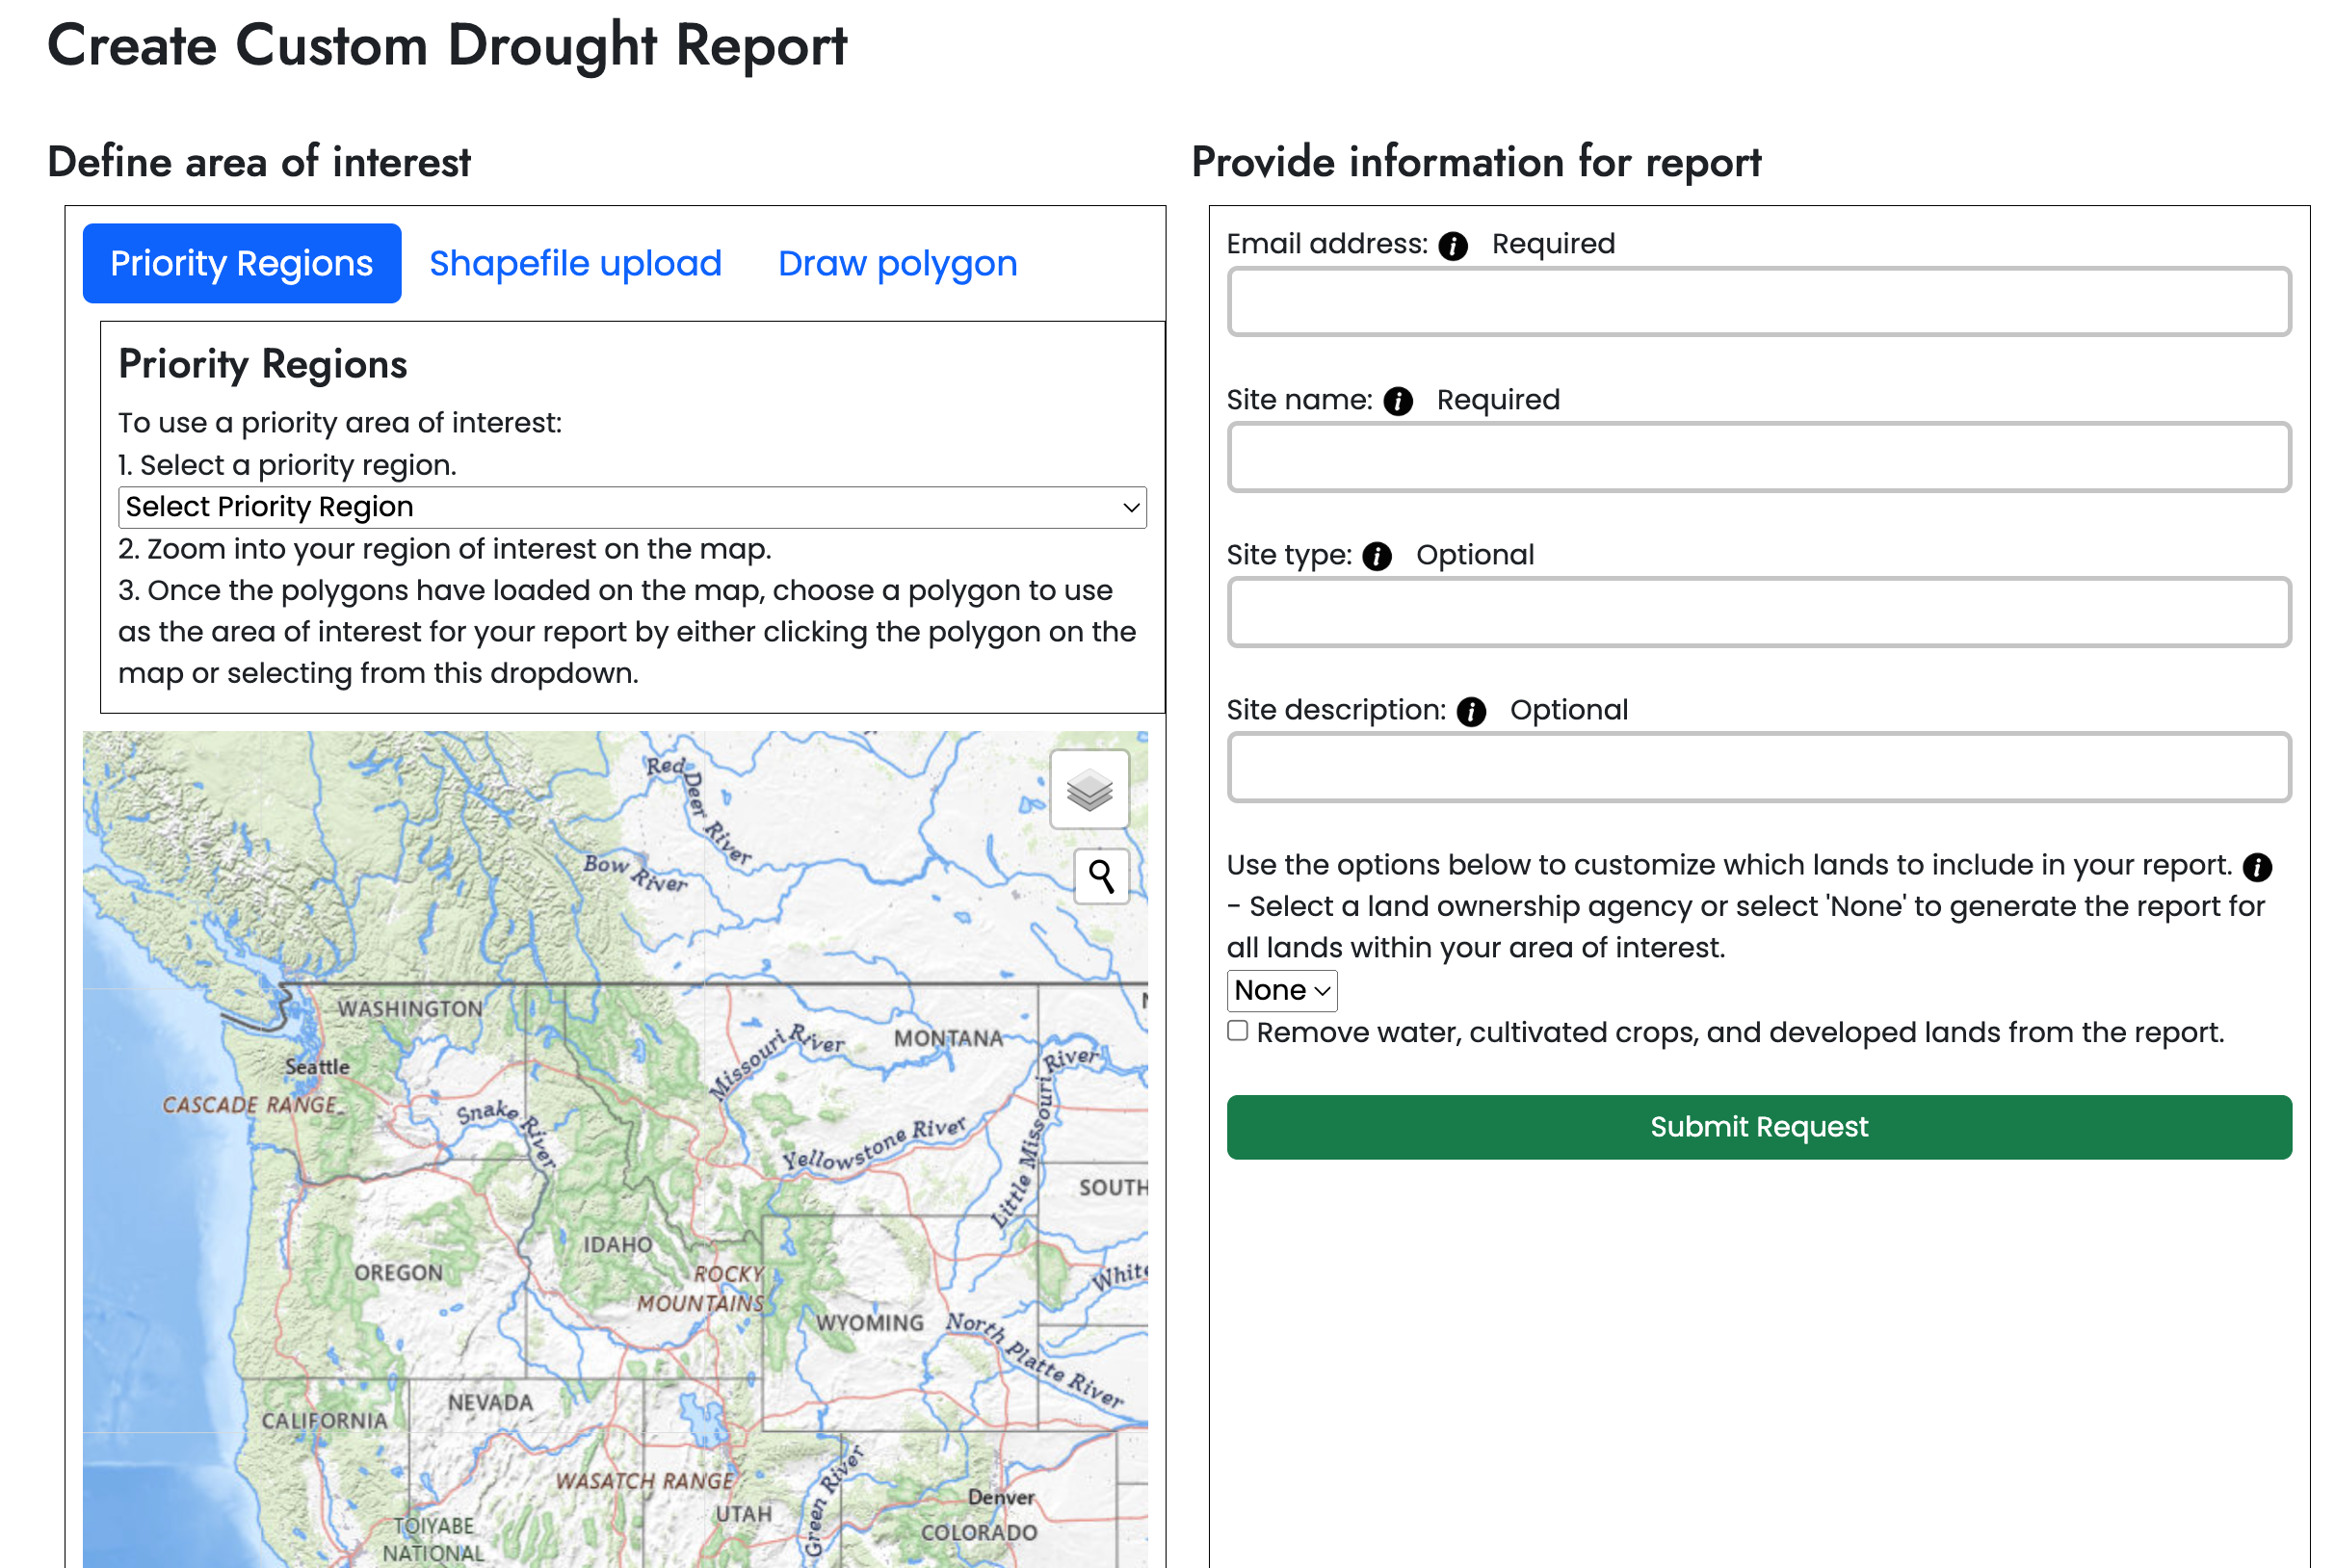Focus the Email address input field

(1758, 302)
